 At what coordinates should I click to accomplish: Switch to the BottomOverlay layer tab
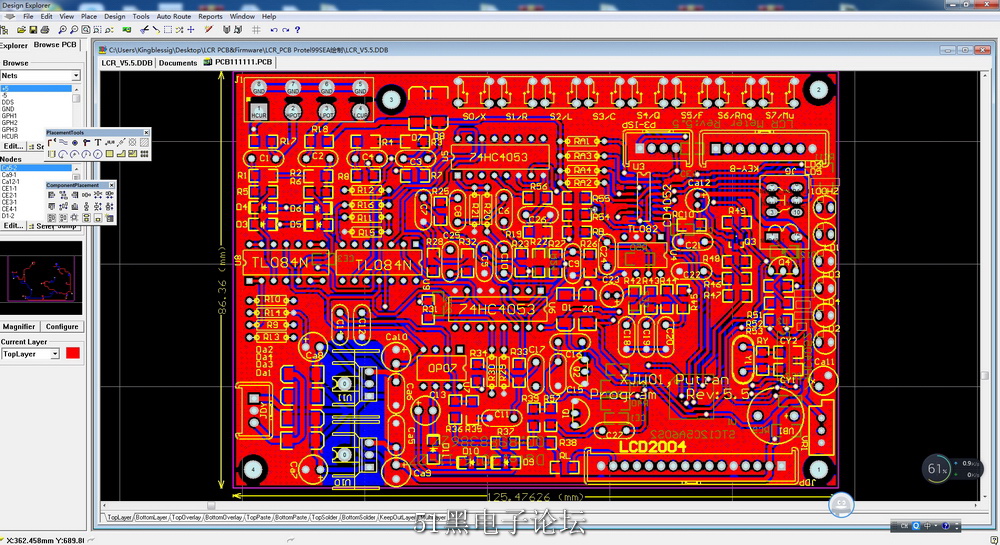(x=224, y=518)
